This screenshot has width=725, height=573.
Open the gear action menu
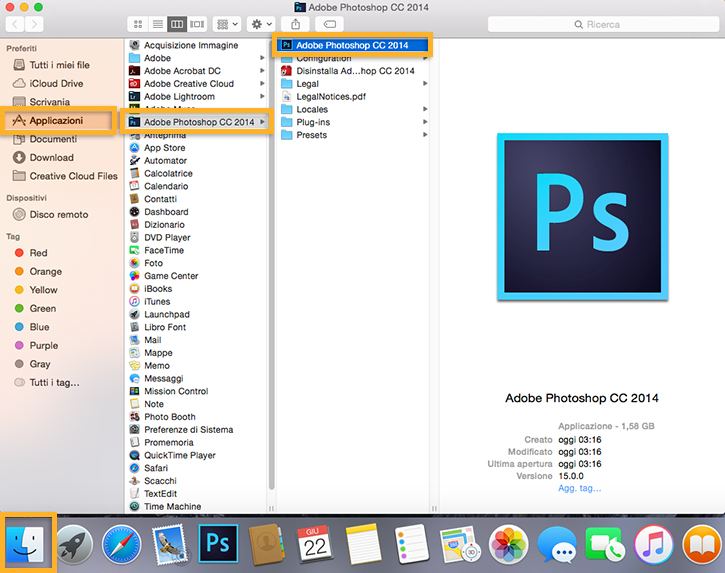[261, 24]
